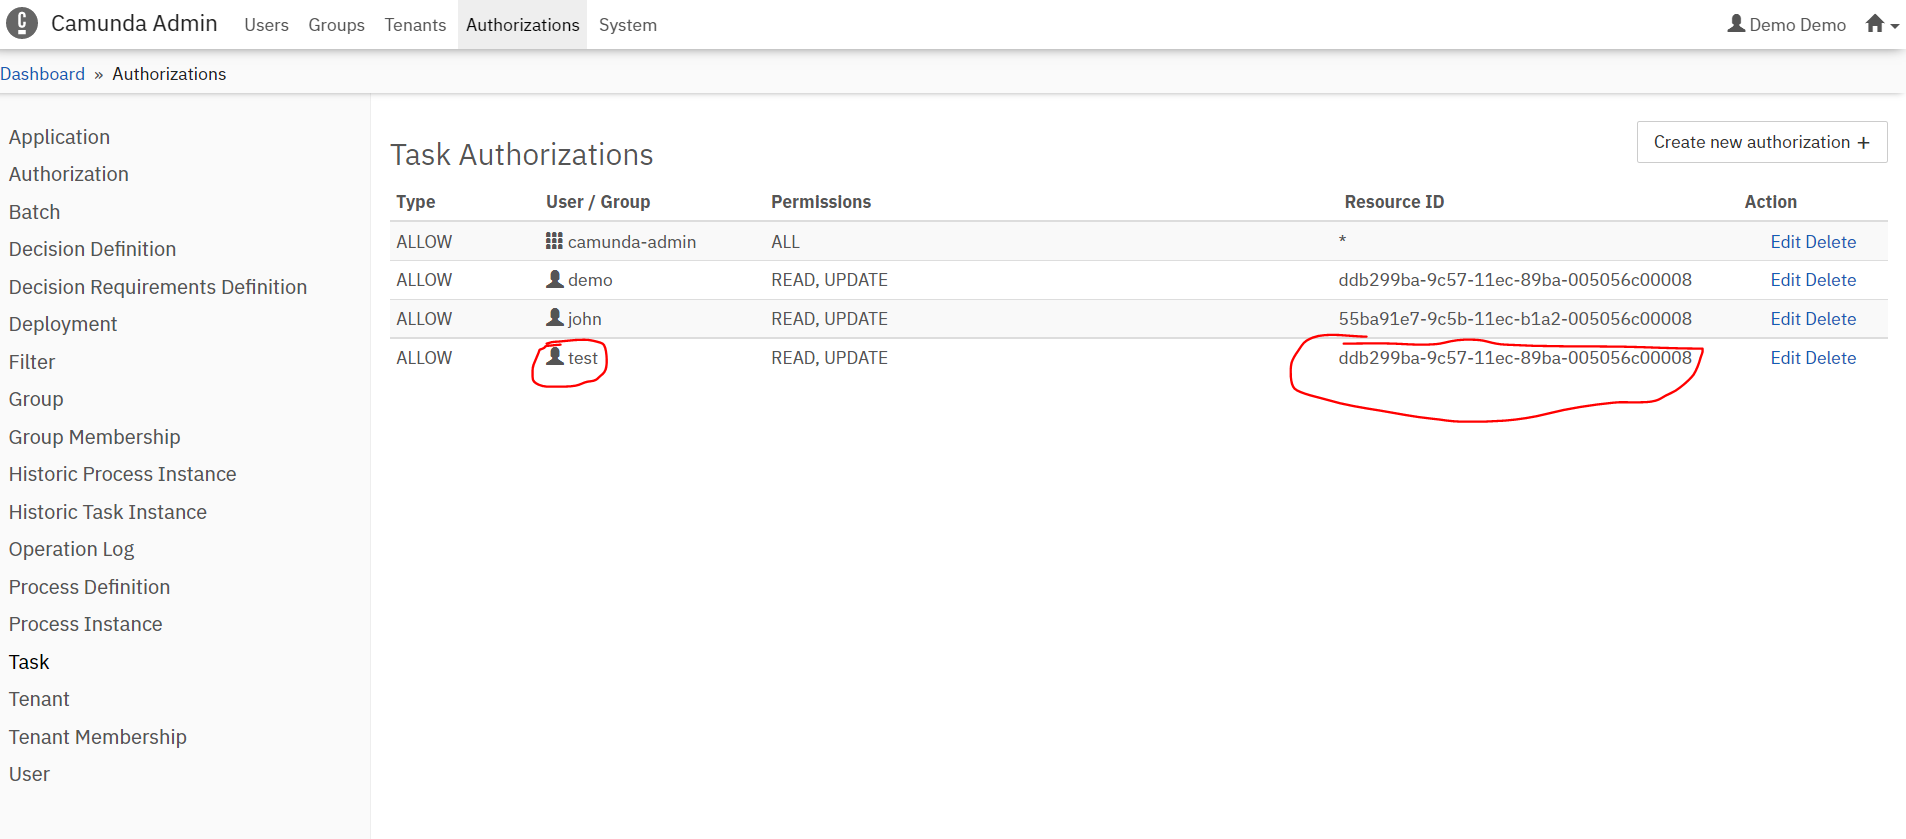1906x839 pixels.
Task: Select Group in the sidebar
Action: click(36, 399)
